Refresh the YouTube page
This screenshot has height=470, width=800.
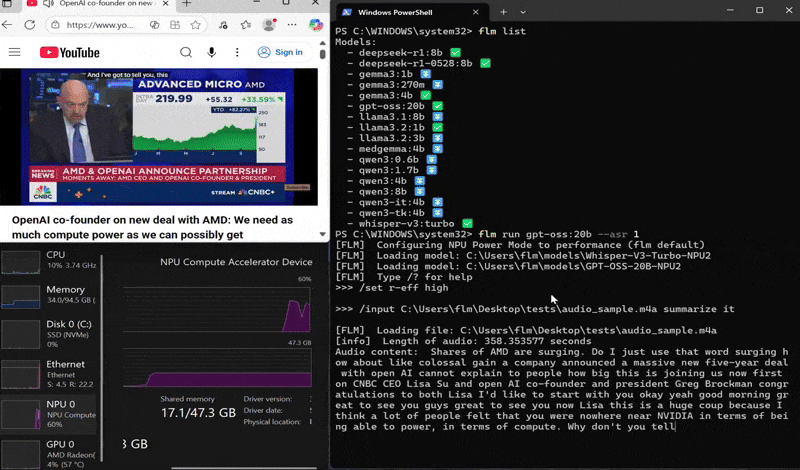pyautogui.click(x=30, y=25)
